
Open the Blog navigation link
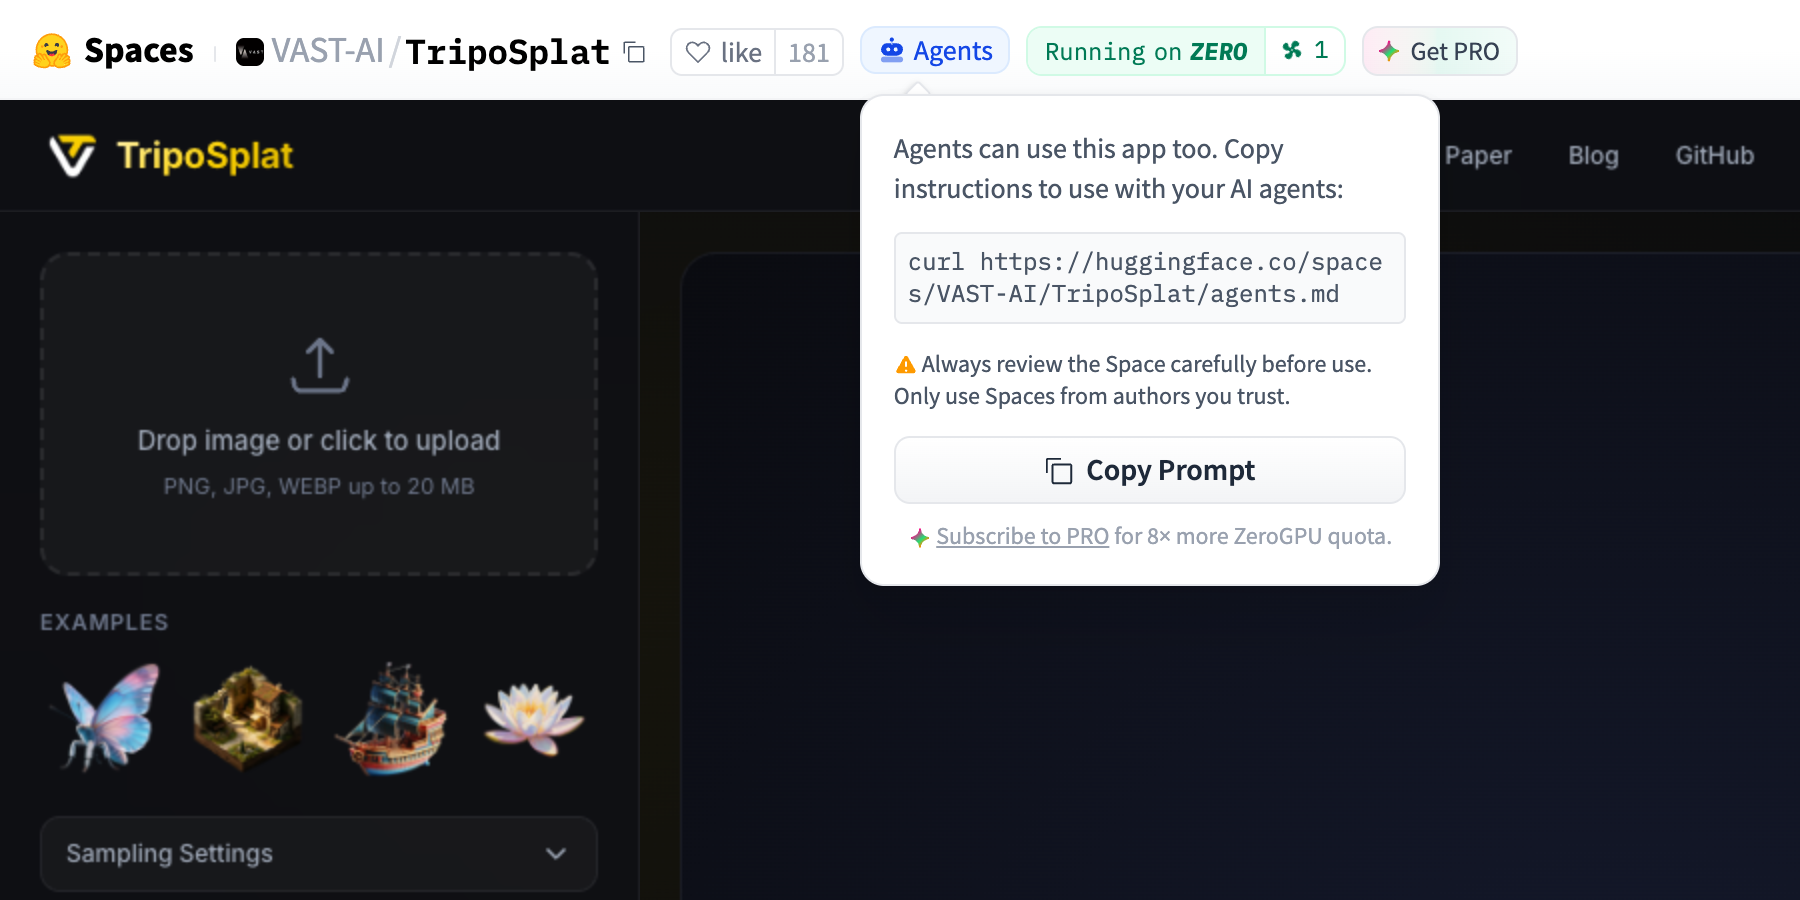coord(1593,156)
